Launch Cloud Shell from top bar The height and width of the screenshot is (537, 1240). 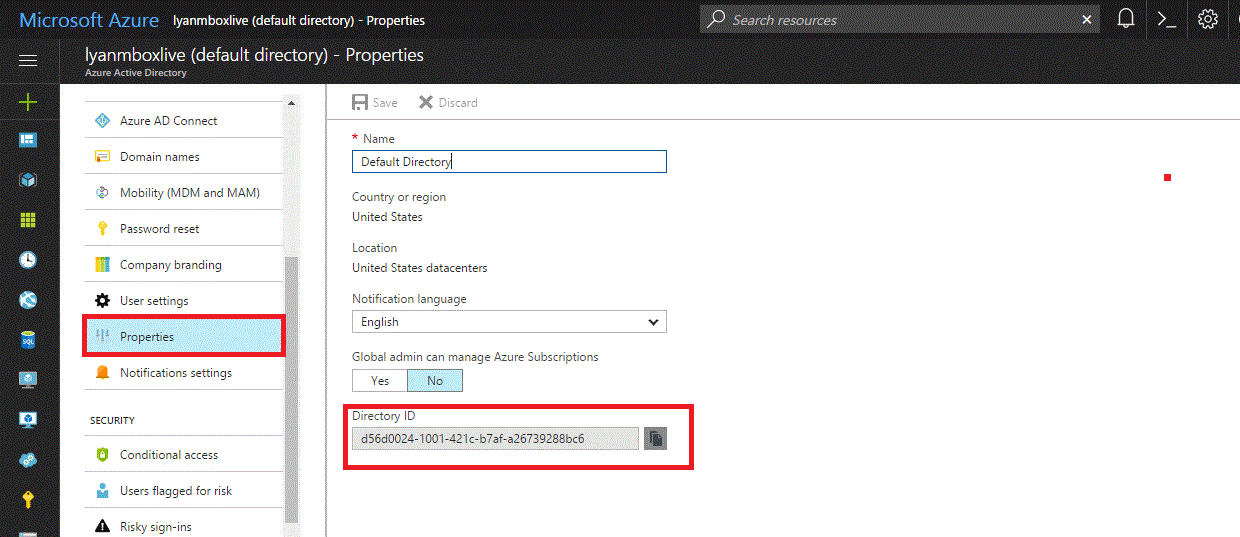tap(1166, 19)
